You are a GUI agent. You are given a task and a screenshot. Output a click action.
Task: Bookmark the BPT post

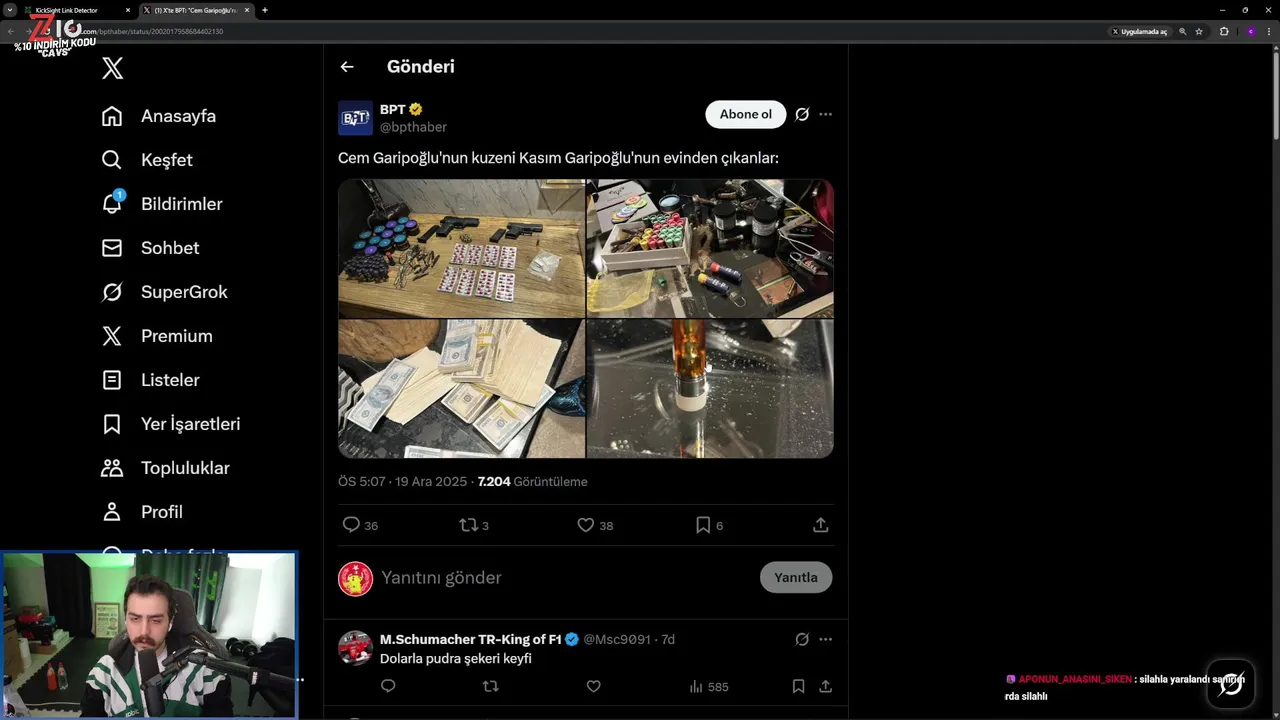703,525
